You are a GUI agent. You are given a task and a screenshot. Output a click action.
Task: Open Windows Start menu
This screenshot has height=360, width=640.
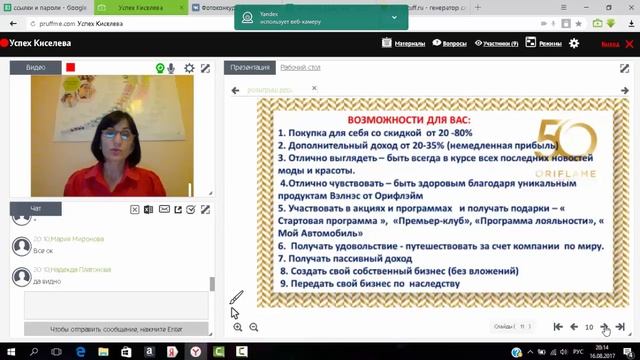tap(11, 351)
